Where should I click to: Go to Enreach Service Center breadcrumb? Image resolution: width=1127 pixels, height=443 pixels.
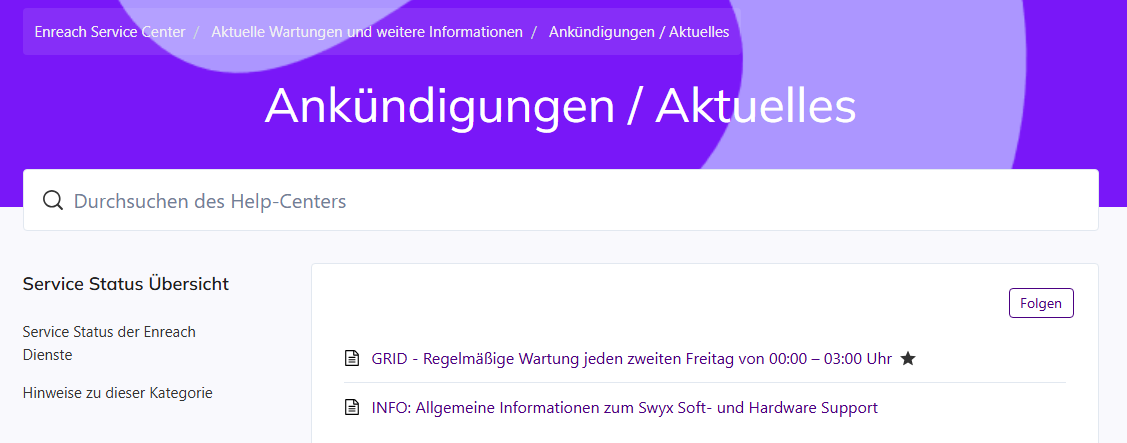[110, 32]
